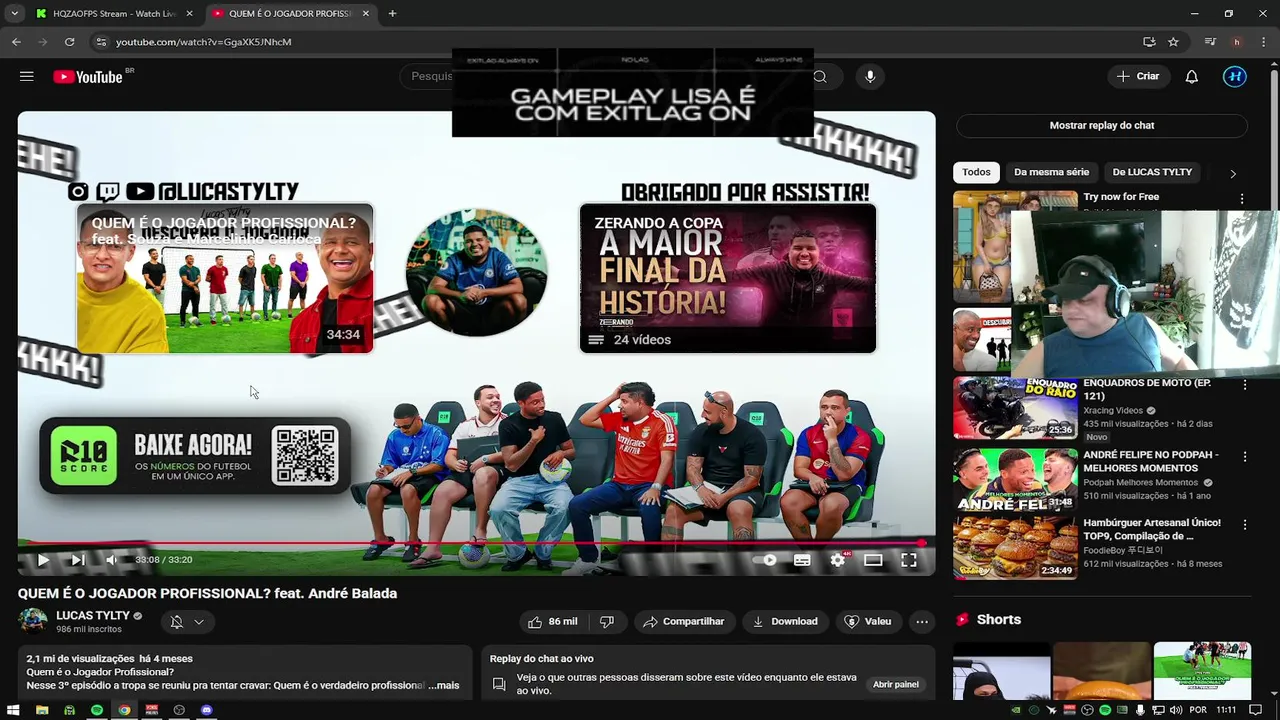Click the Download button
The width and height of the screenshot is (1280, 720).
(x=785, y=622)
